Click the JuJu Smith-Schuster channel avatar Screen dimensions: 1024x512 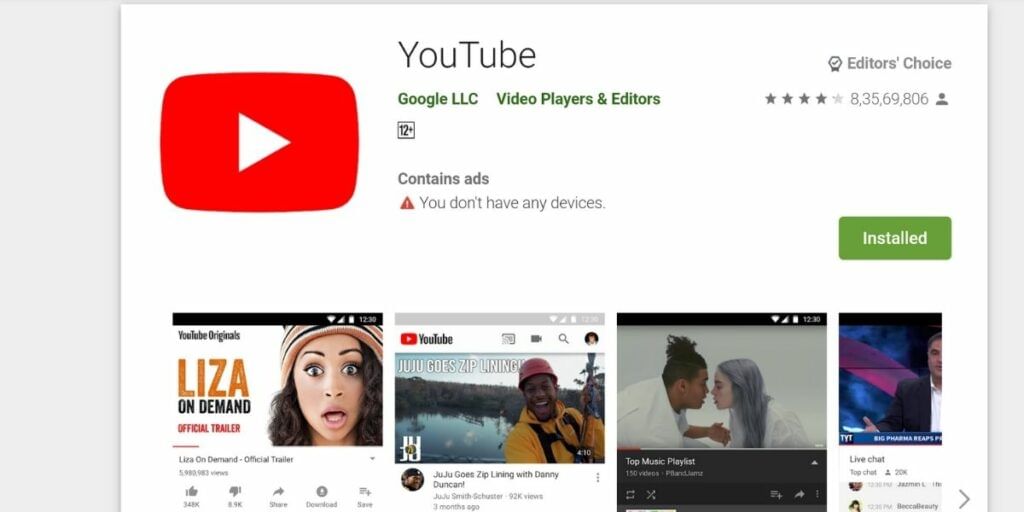click(412, 479)
